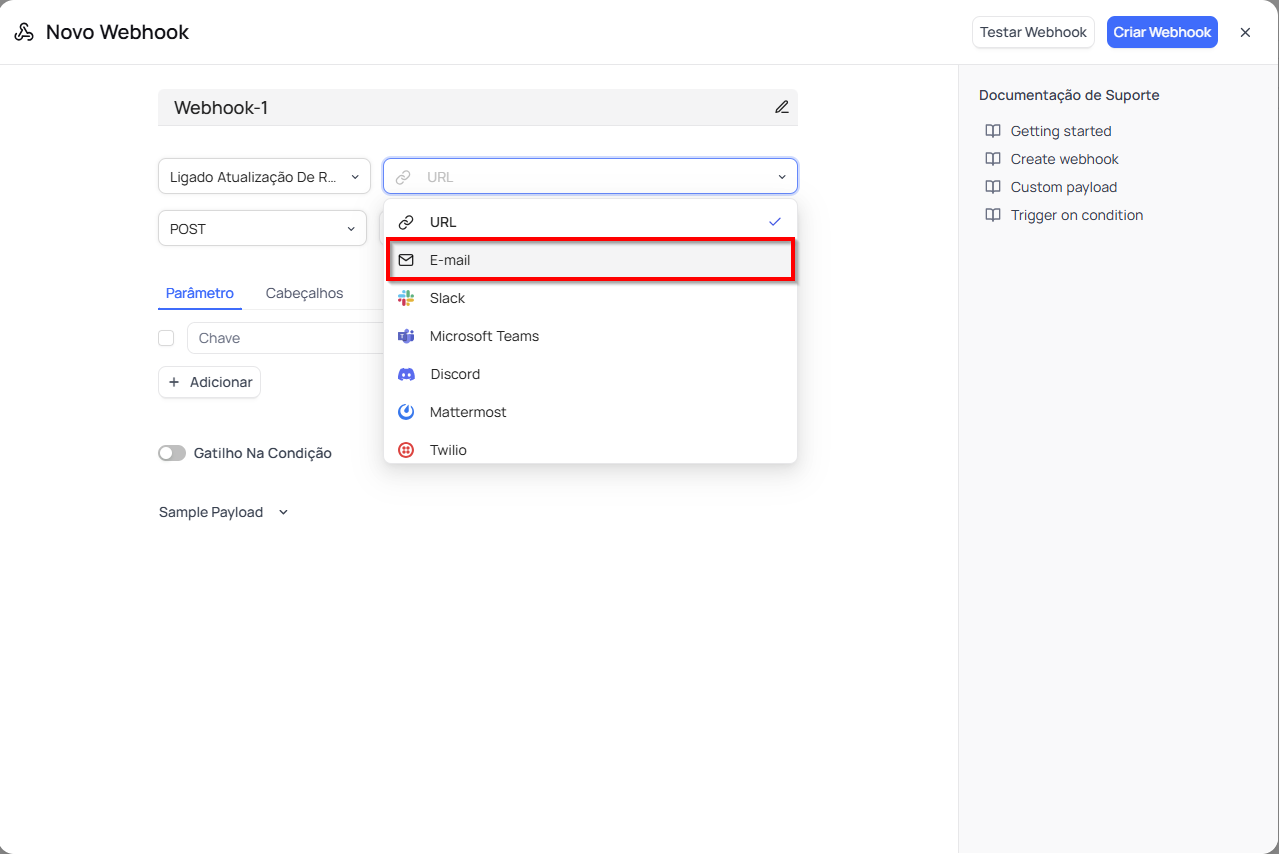Screen dimensions: 1279x854
Task: Click the Twilio logo icon
Action: [406, 450]
